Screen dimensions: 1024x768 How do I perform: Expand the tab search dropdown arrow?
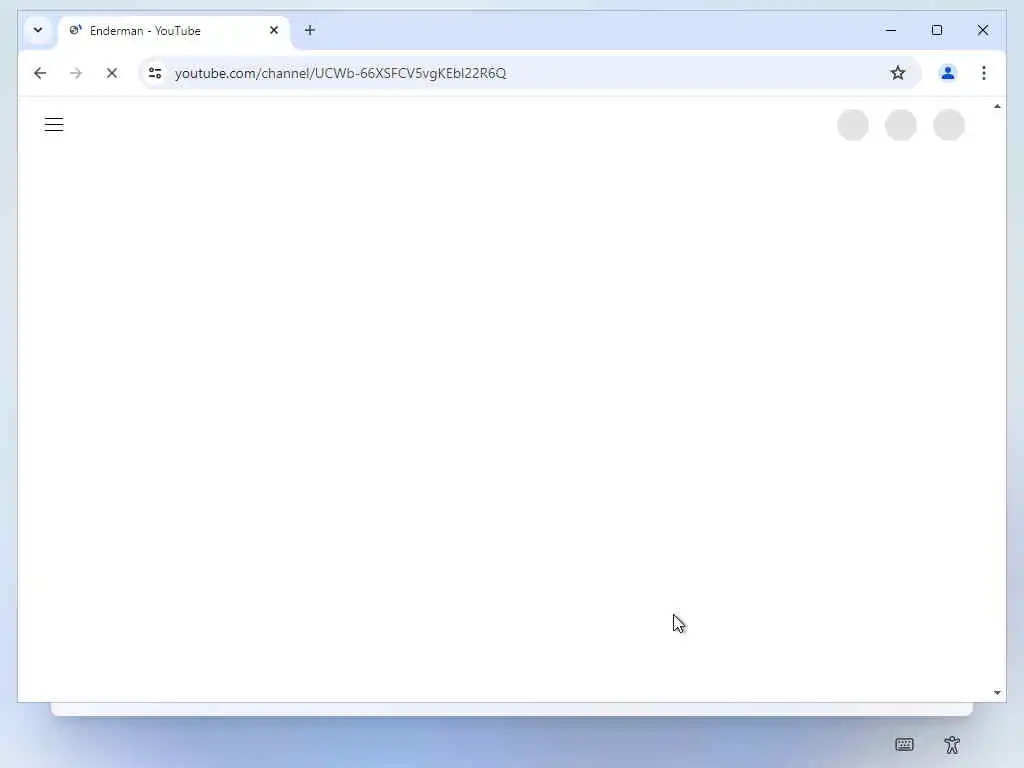click(38, 30)
